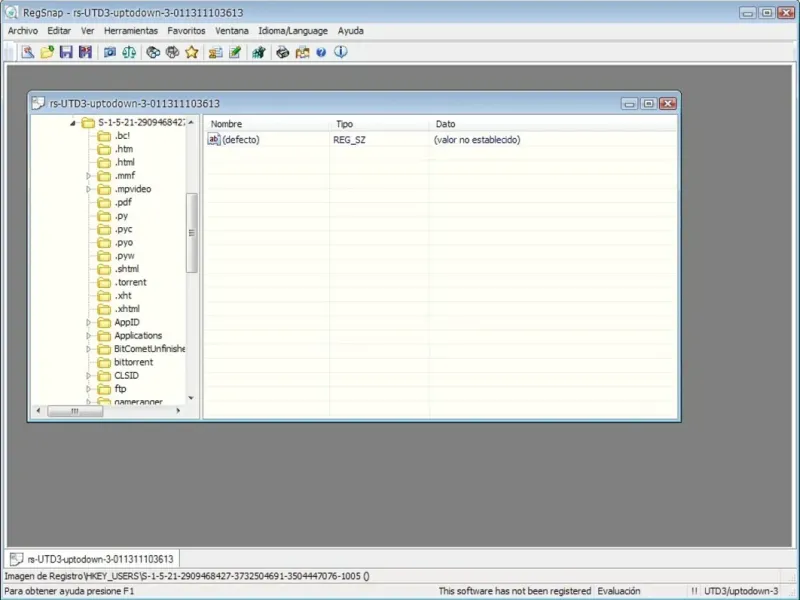Click tree horizontal scrollbar left arrow

(38, 411)
